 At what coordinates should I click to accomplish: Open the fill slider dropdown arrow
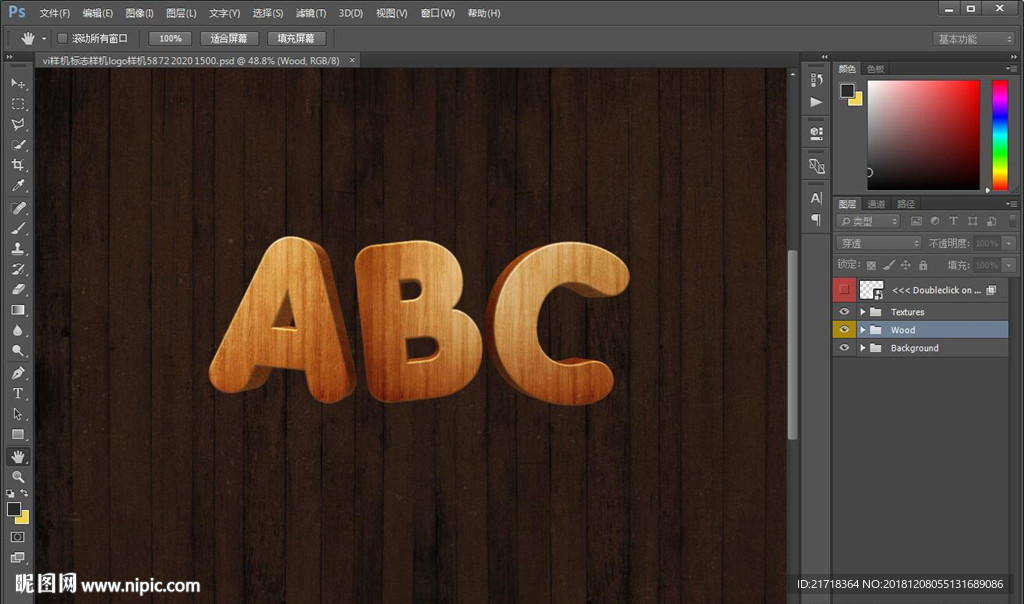(x=1009, y=265)
